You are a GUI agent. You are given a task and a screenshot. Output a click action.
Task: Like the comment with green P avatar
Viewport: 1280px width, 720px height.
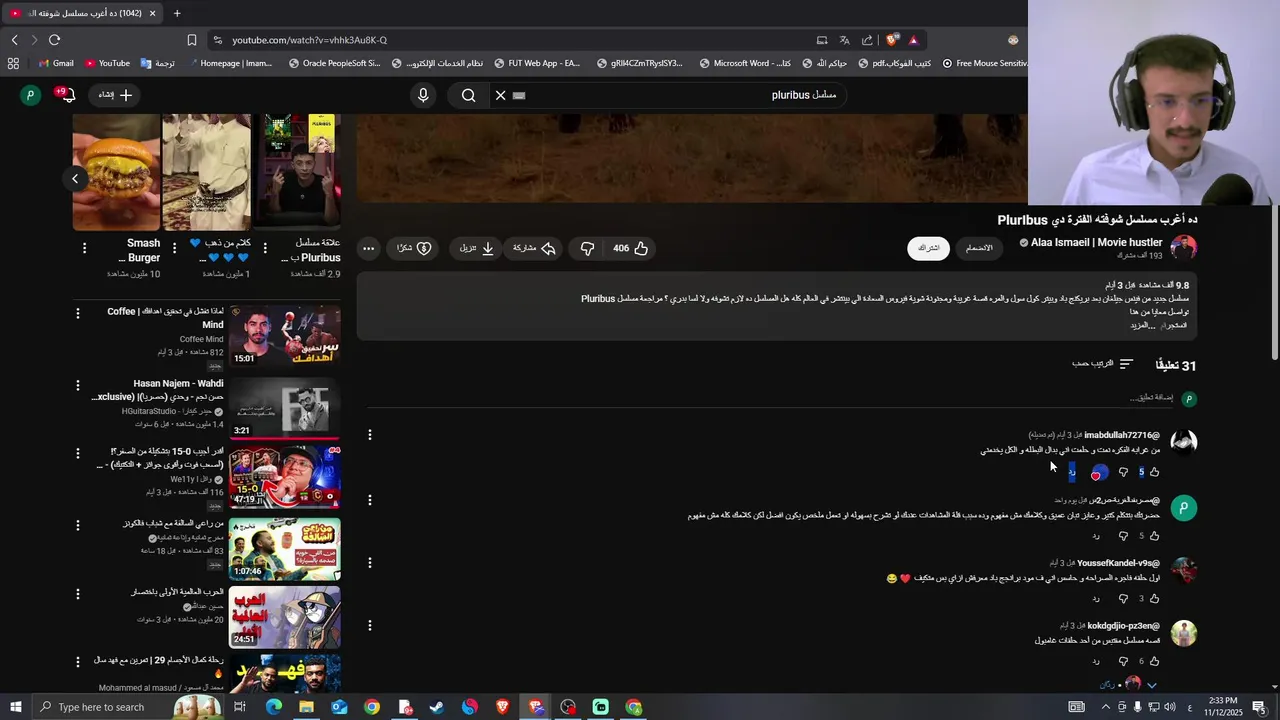1155,535
